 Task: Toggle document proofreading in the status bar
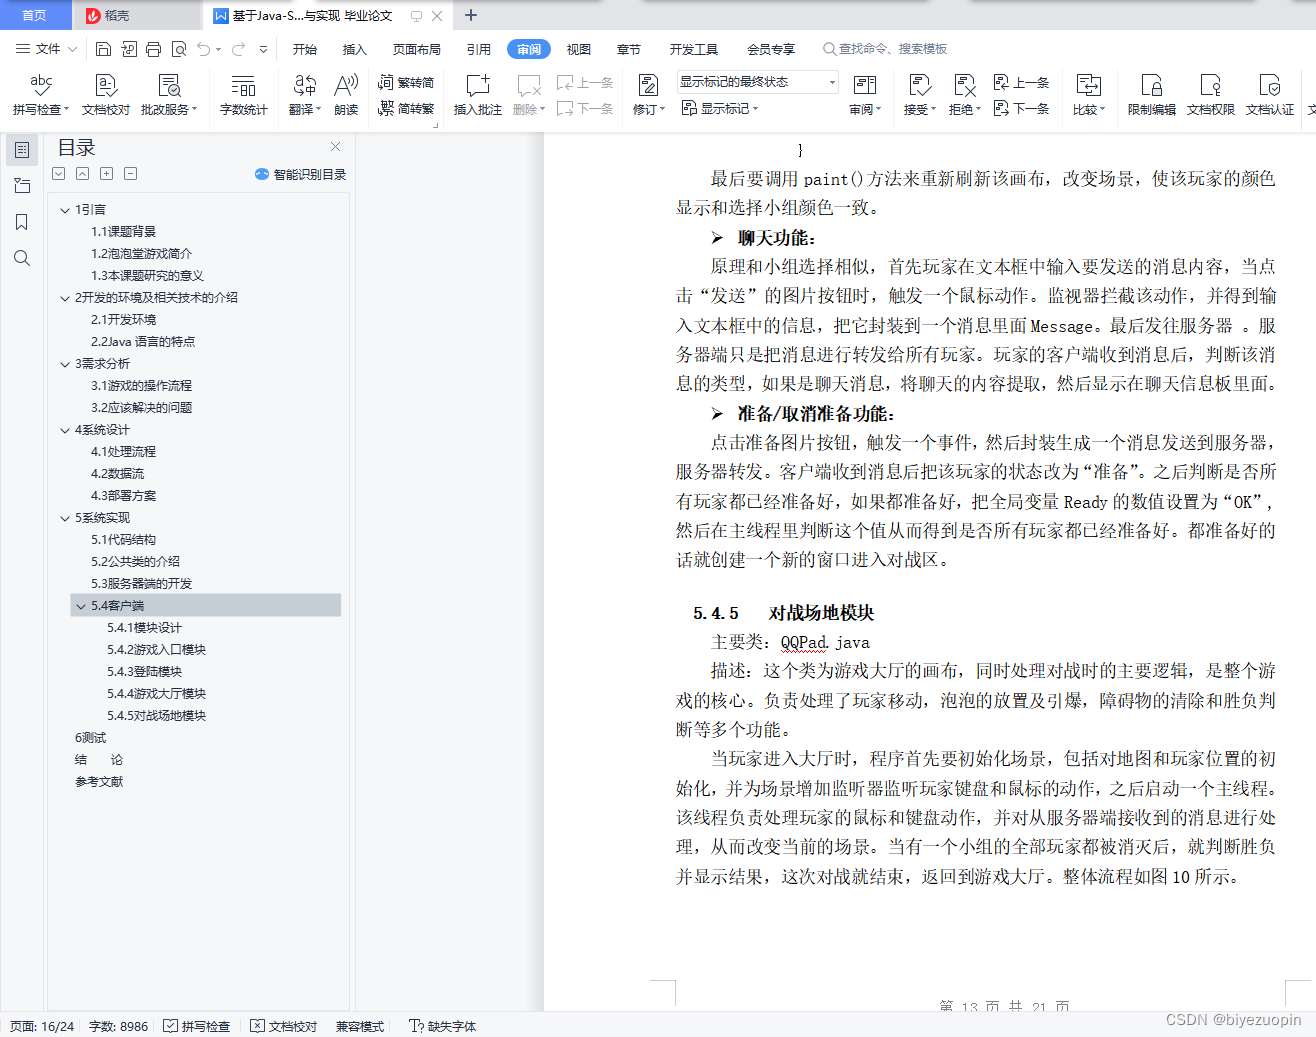pos(284,1026)
